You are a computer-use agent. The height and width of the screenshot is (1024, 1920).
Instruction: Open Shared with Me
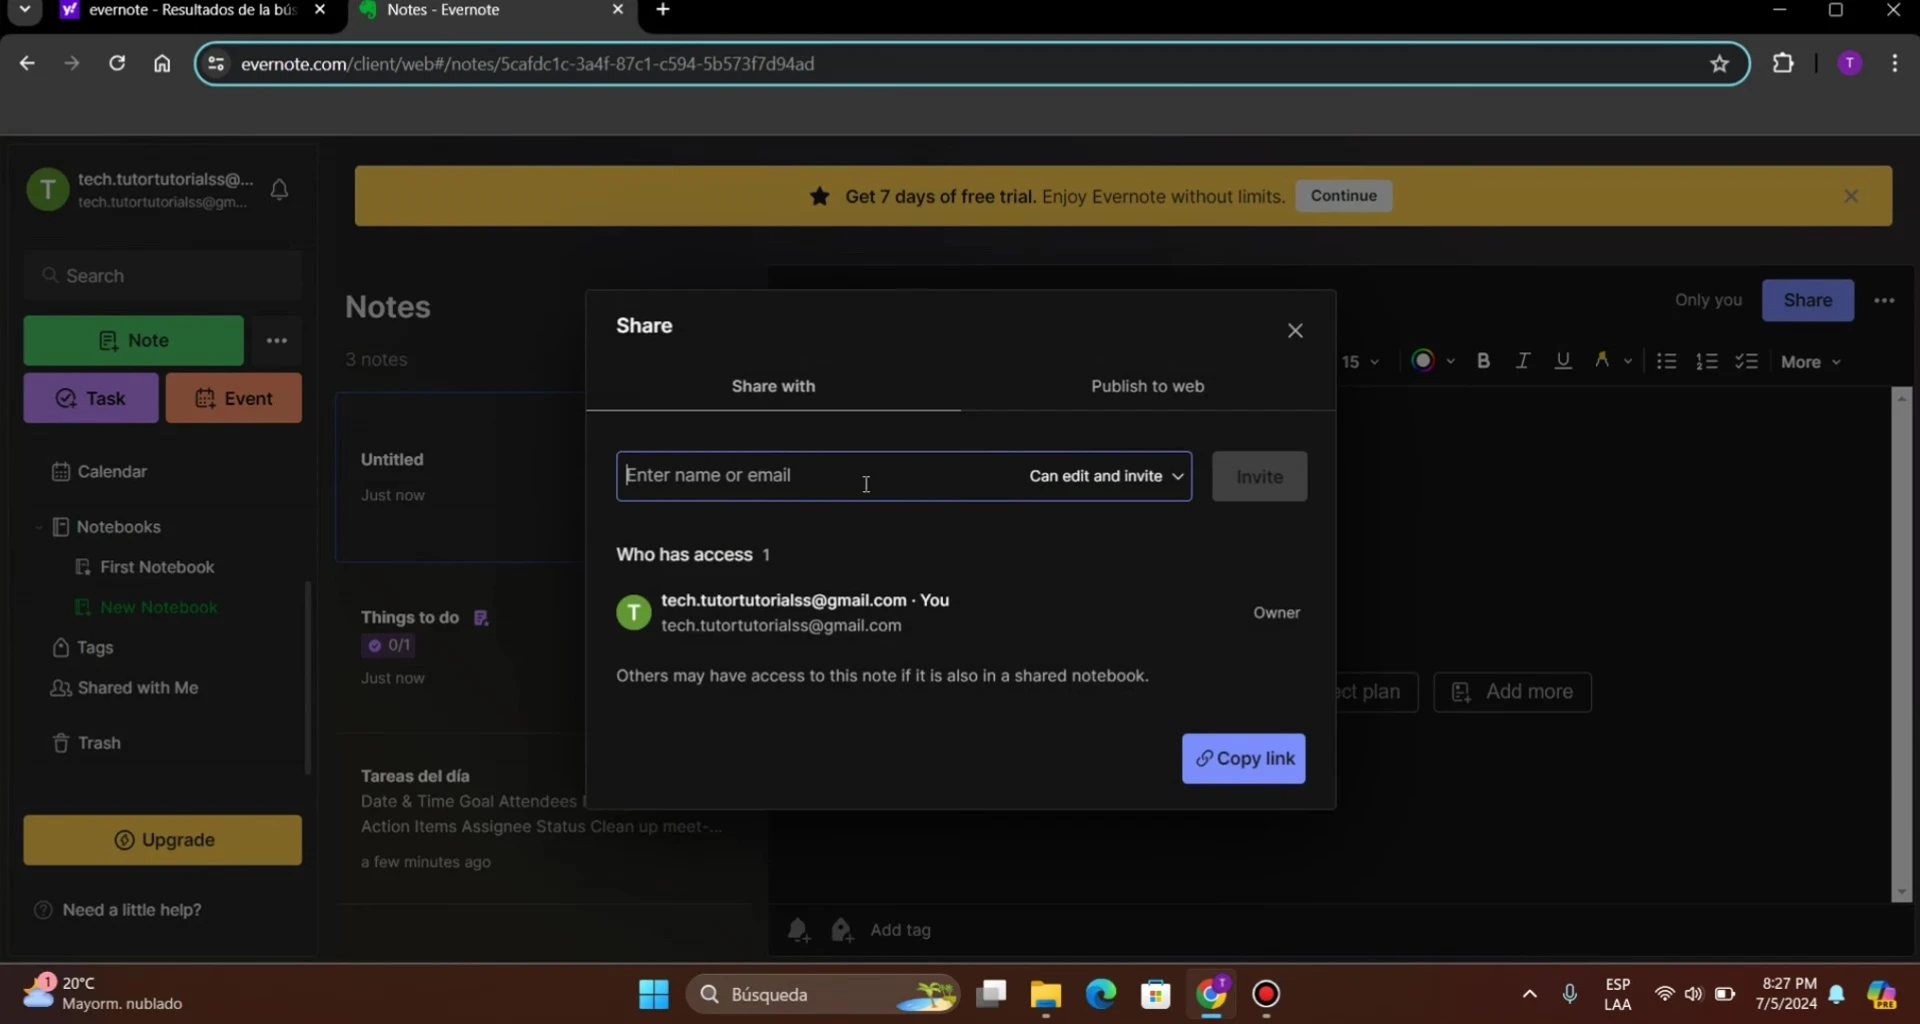[x=125, y=688]
